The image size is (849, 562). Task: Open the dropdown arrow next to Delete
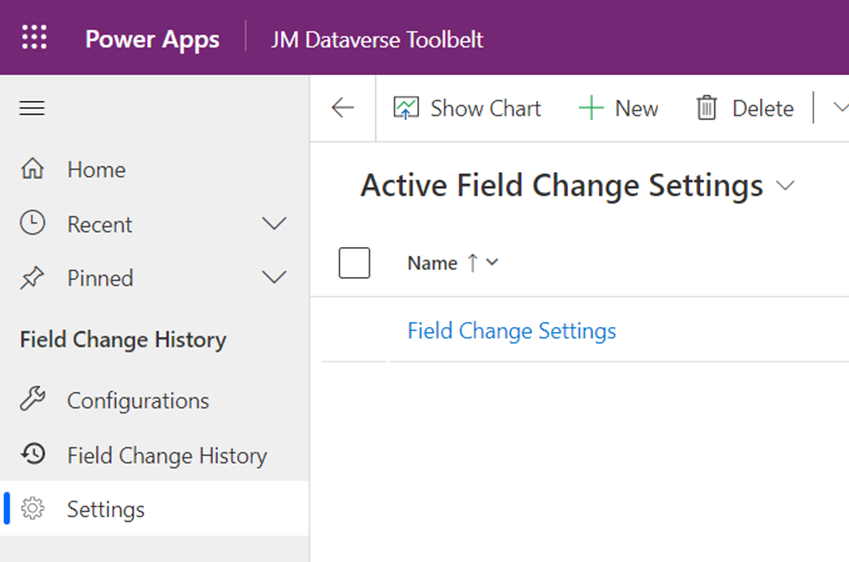[x=839, y=108]
